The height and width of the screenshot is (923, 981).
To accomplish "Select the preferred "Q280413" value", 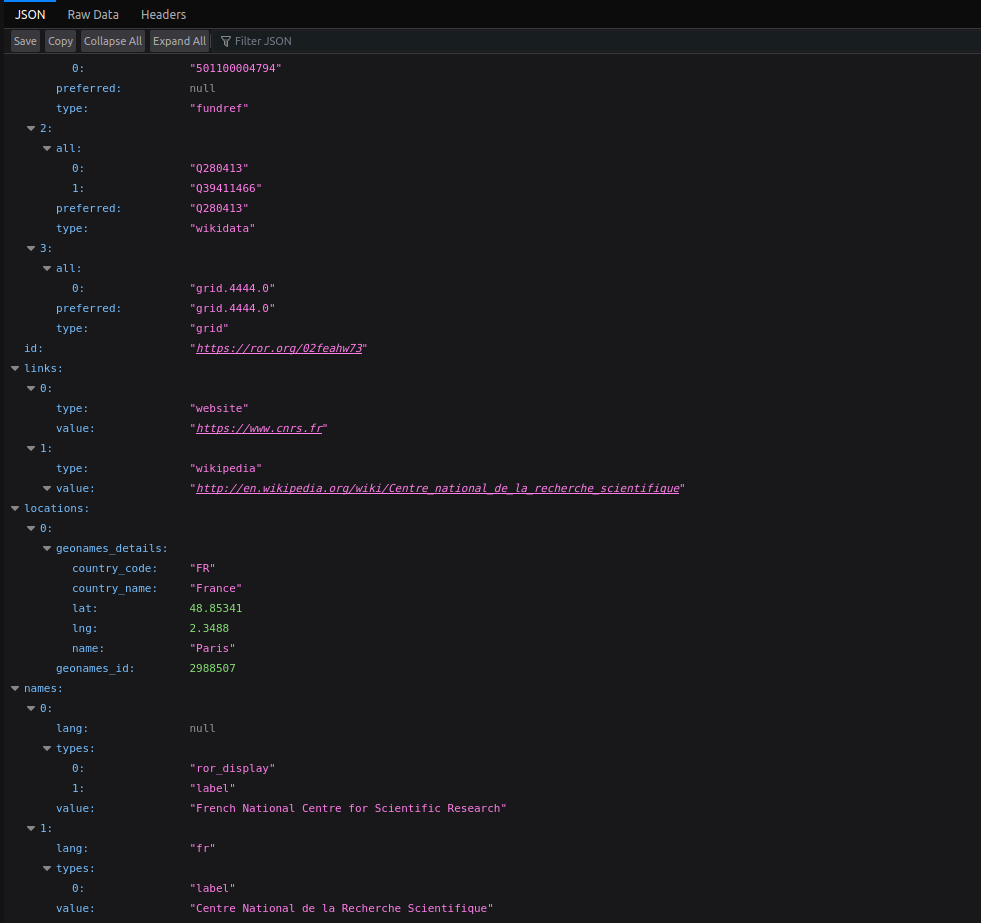I will [x=219, y=208].
